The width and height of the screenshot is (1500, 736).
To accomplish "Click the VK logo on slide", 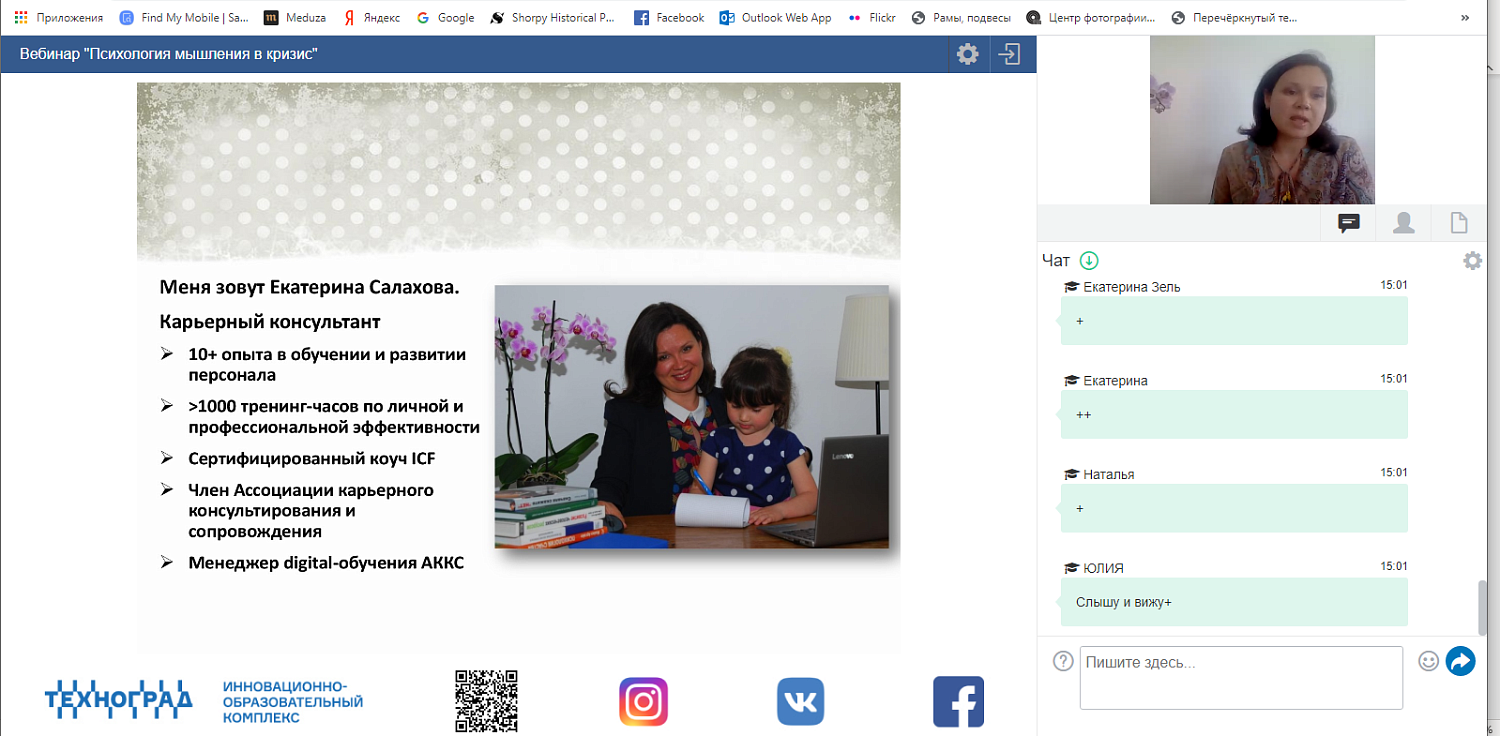I will pos(800,702).
